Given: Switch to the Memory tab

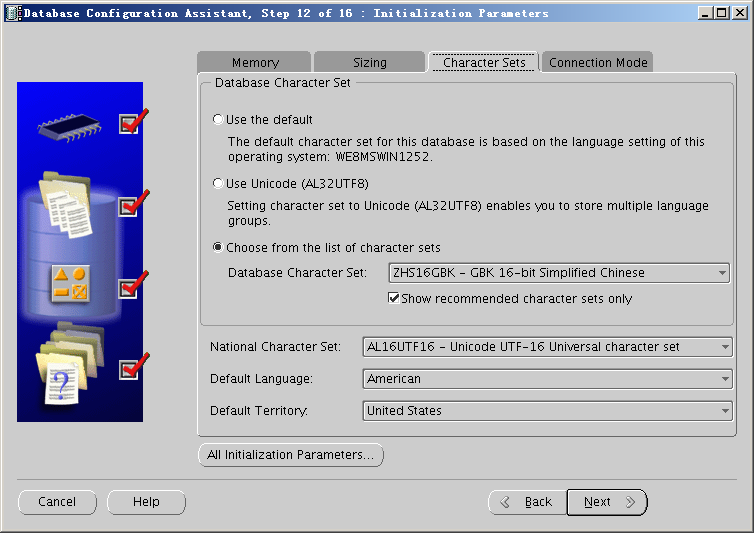Looking at the screenshot, I should point(255,62).
